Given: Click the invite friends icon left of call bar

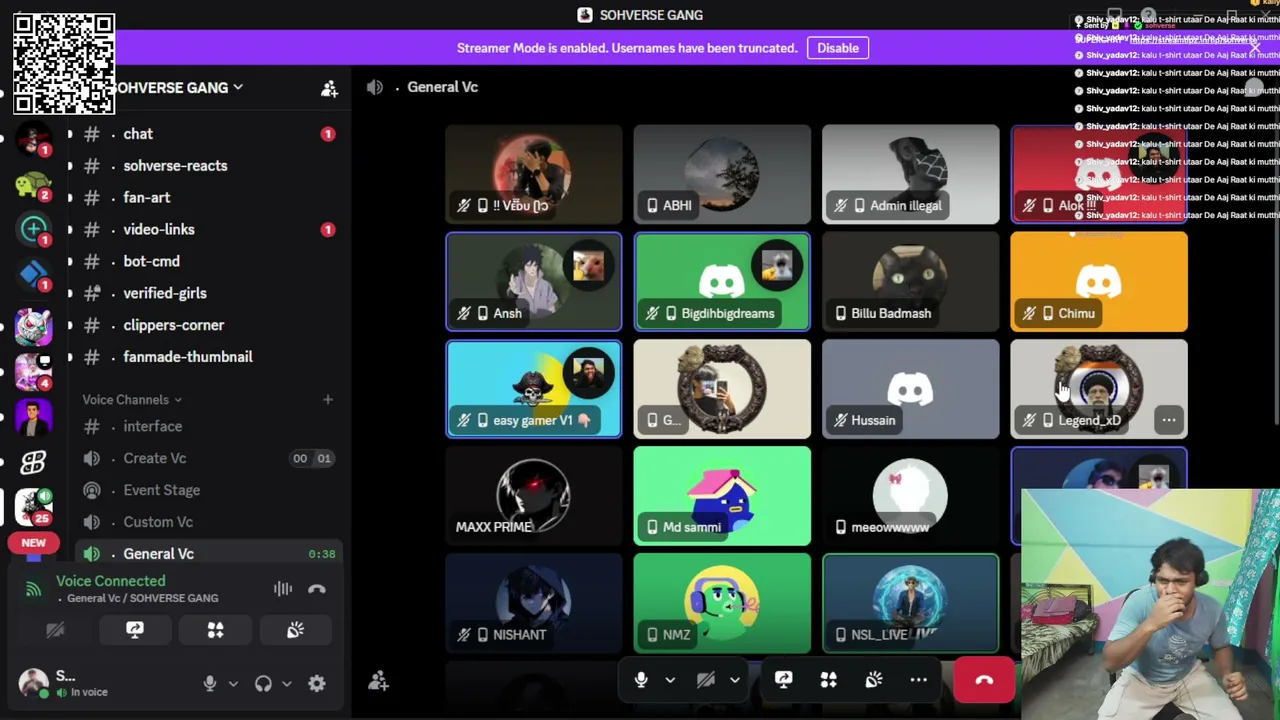Looking at the screenshot, I should [378, 681].
